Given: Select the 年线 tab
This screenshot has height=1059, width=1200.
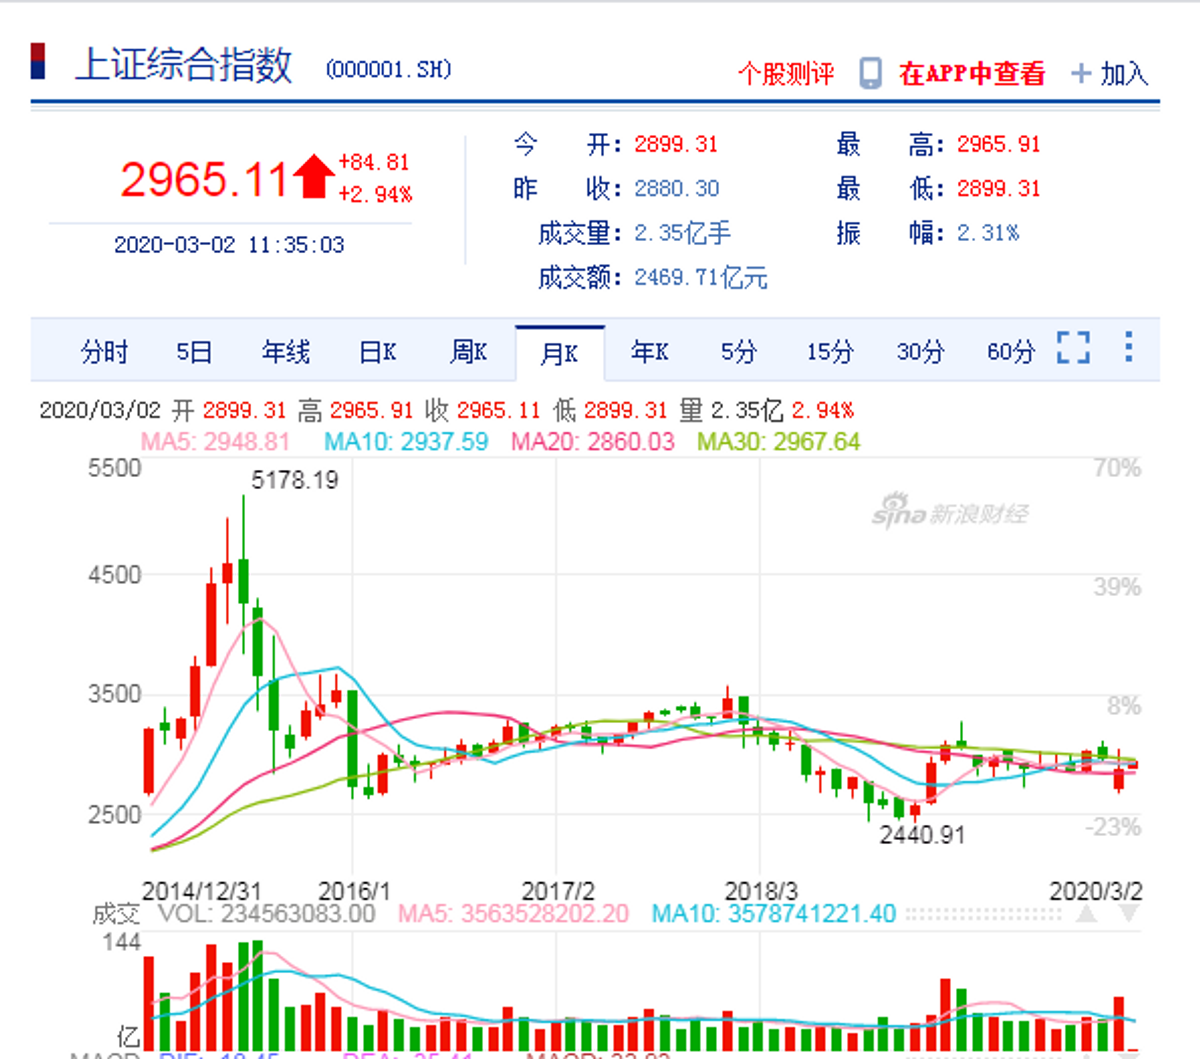Looking at the screenshot, I should click(x=286, y=352).
